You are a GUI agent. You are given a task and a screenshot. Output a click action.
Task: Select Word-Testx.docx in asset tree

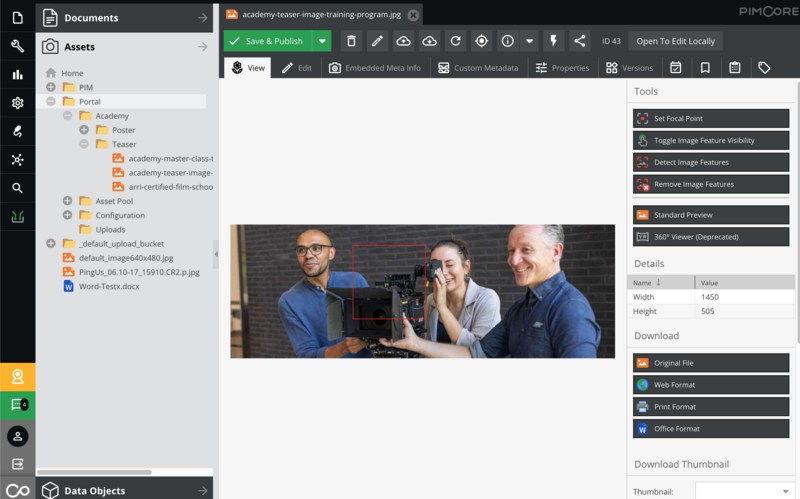[x=110, y=286]
